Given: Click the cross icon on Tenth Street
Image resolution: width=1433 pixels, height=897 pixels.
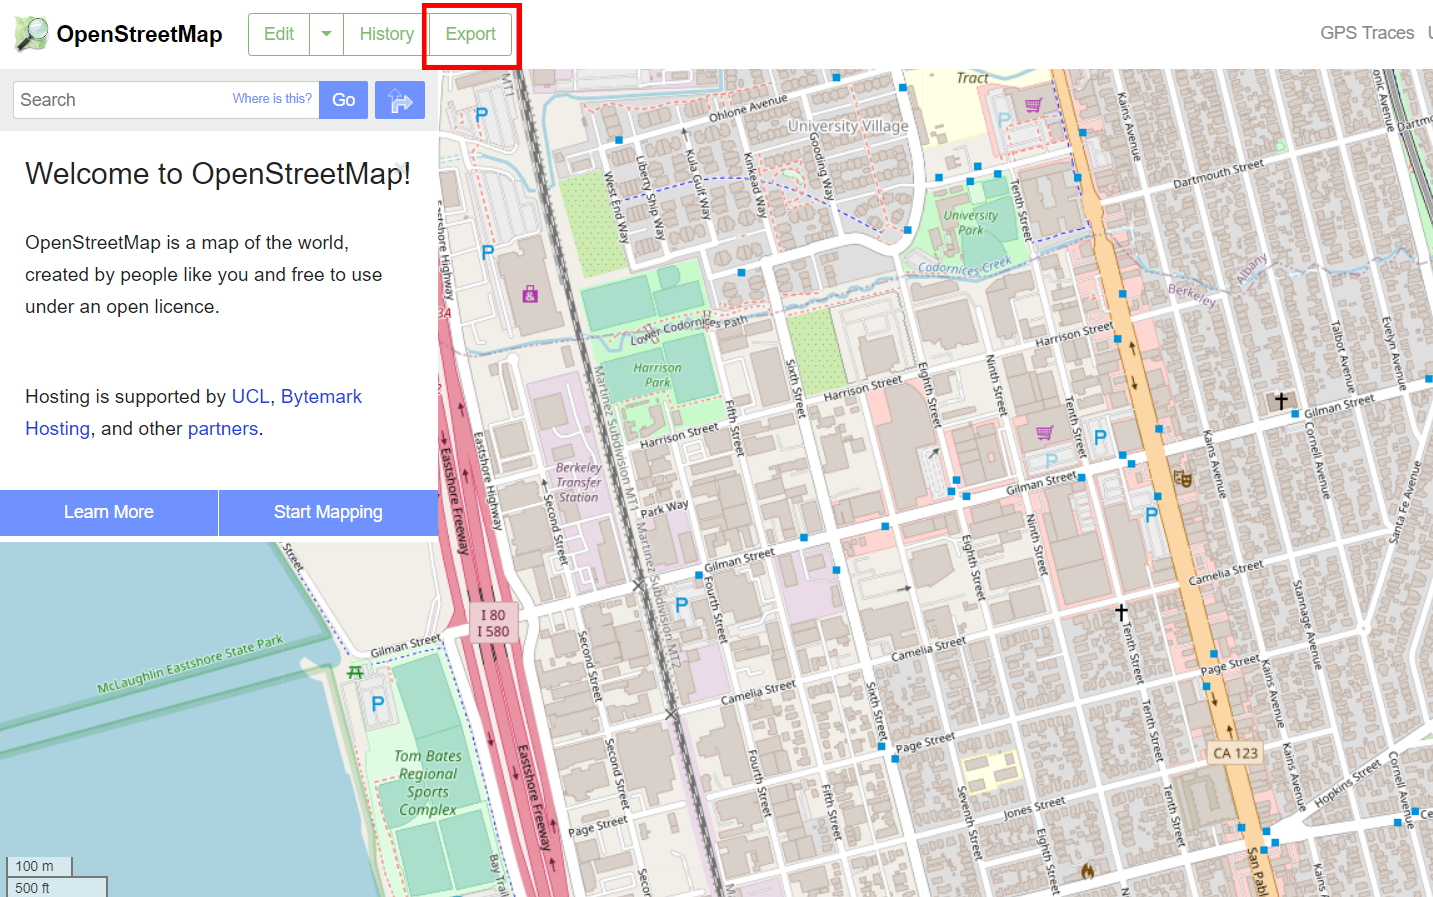Looking at the screenshot, I should point(1121,611).
